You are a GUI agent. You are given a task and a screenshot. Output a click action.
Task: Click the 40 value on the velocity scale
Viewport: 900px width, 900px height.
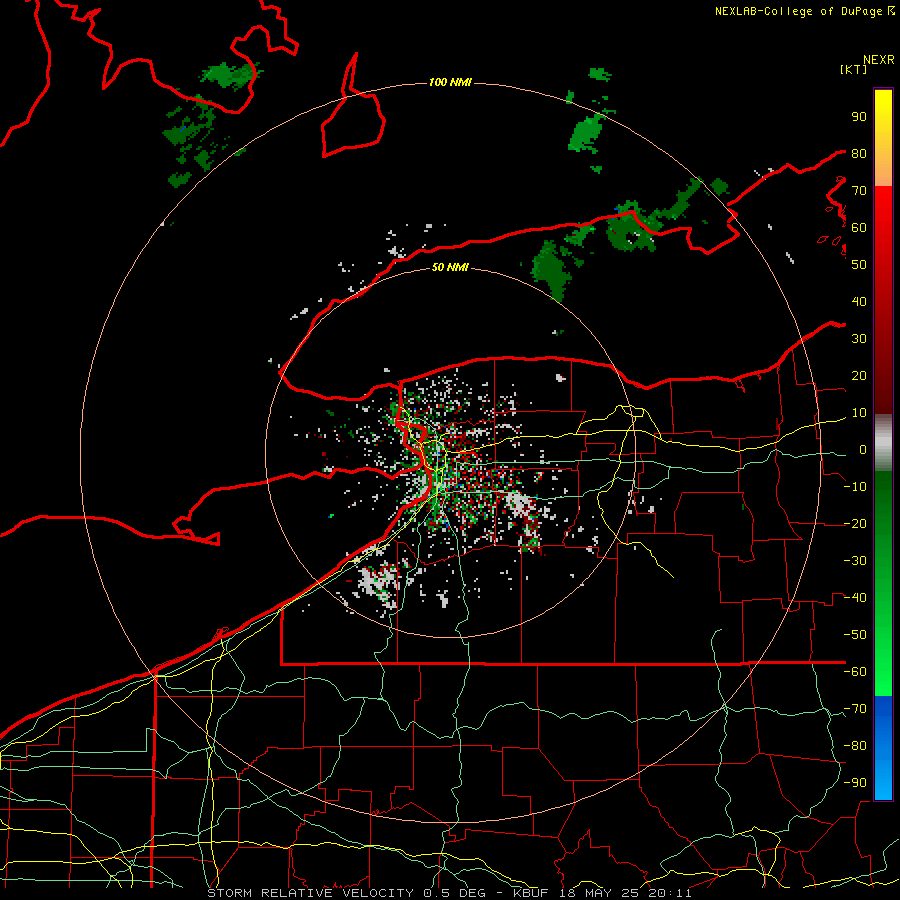click(x=859, y=302)
